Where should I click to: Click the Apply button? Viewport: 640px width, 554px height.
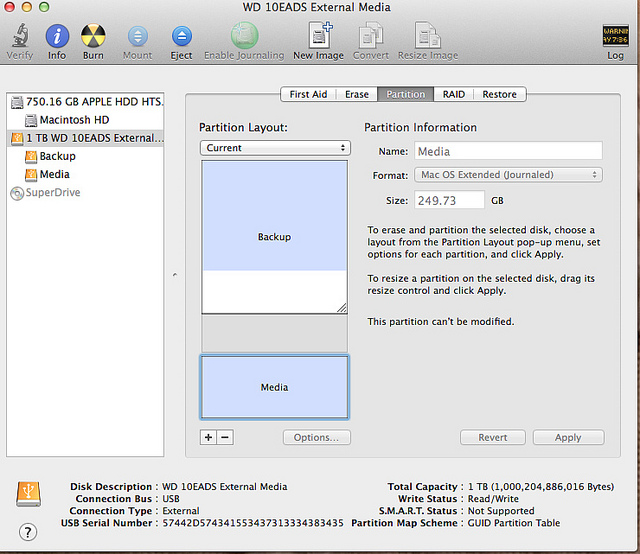tap(568, 437)
